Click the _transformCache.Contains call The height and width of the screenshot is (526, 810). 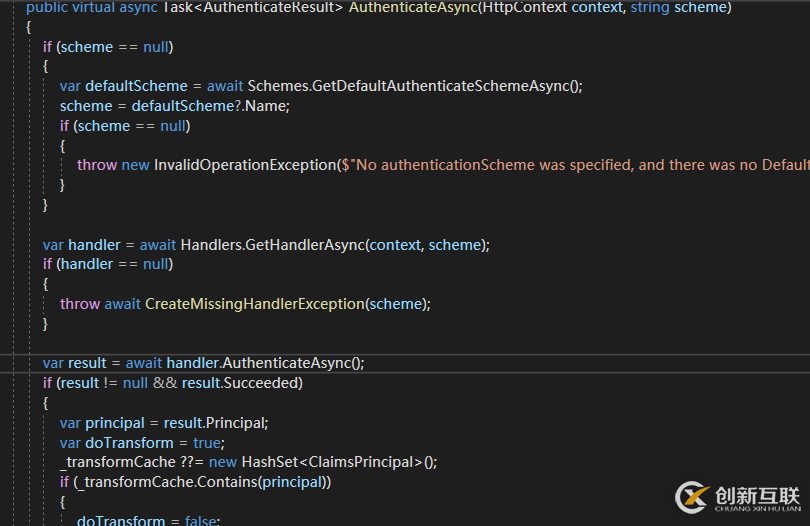[200, 482]
